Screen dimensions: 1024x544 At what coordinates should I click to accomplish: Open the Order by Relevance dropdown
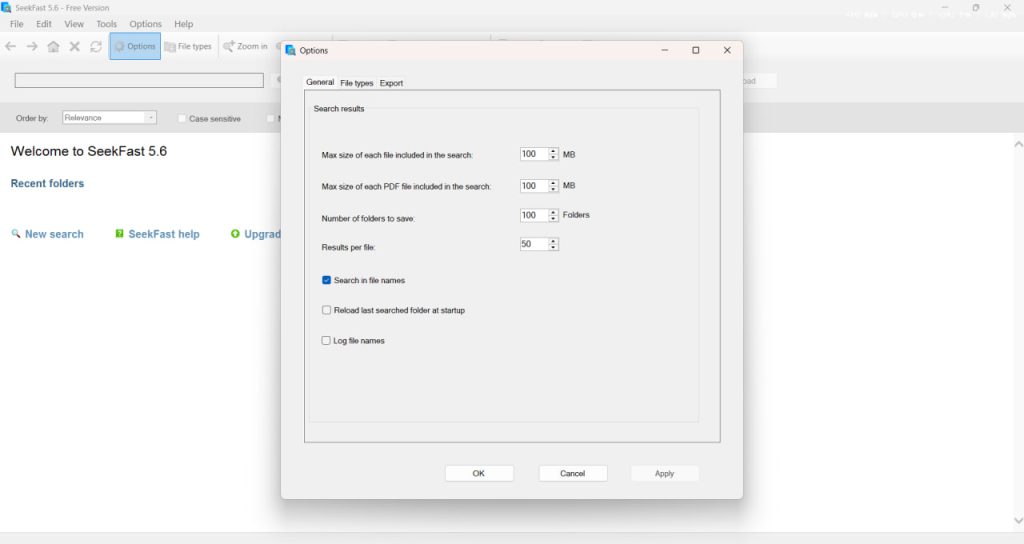click(109, 118)
